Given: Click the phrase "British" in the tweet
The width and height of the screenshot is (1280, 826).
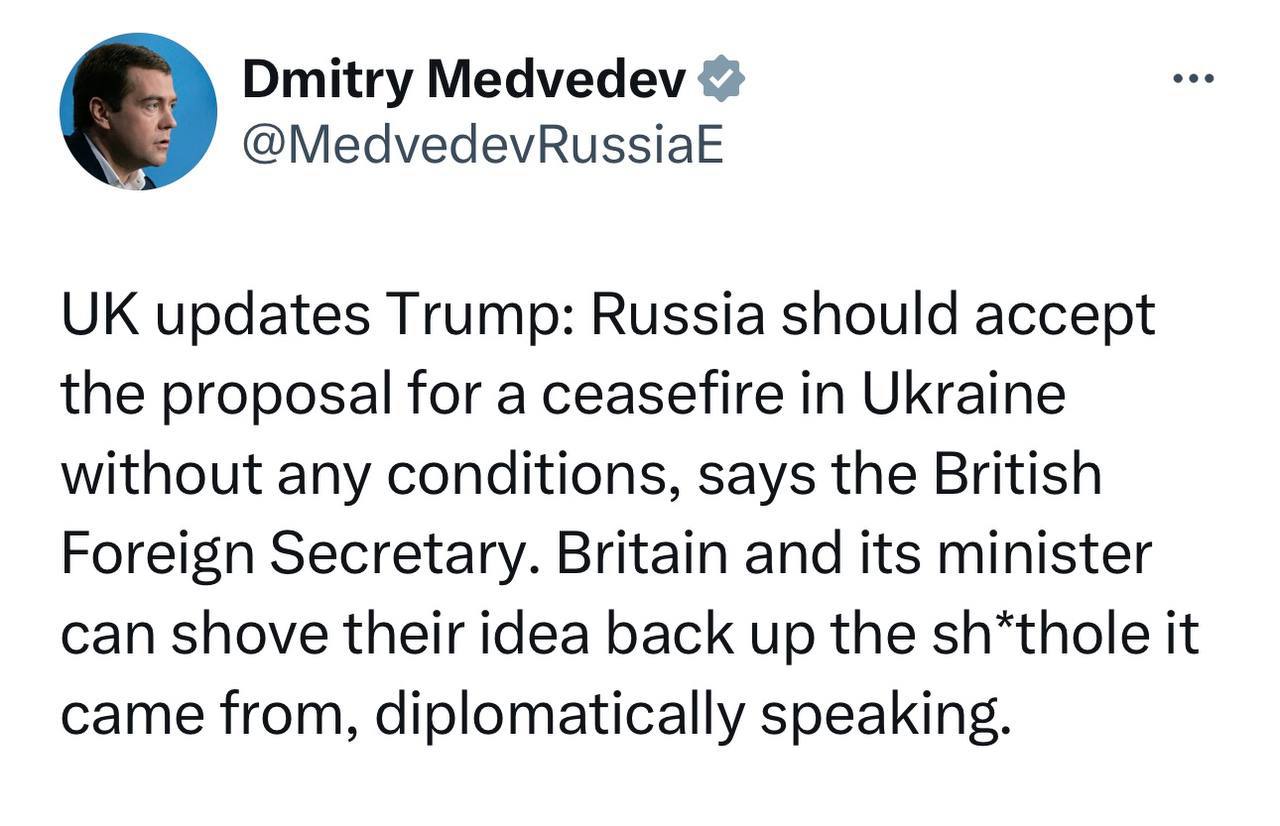Looking at the screenshot, I should point(1017,474).
